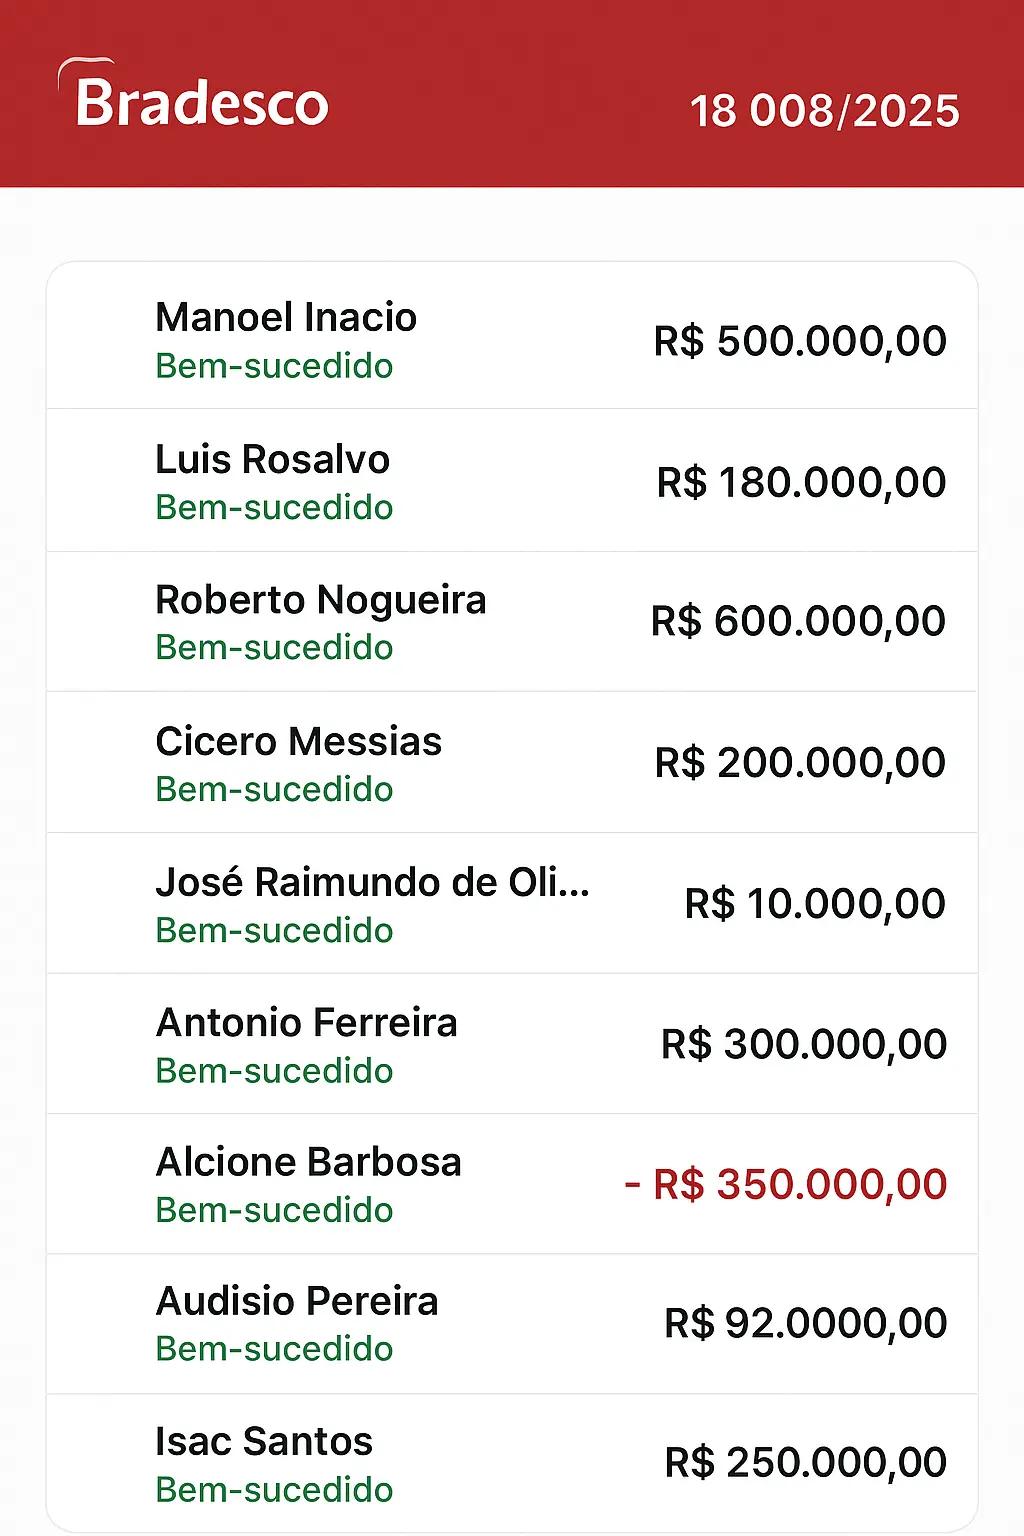Image resolution: width=1024 pixels, height=1536 pixels.
Task: Open the Alcione Barbosa transaction
Action: (512, 1184)
